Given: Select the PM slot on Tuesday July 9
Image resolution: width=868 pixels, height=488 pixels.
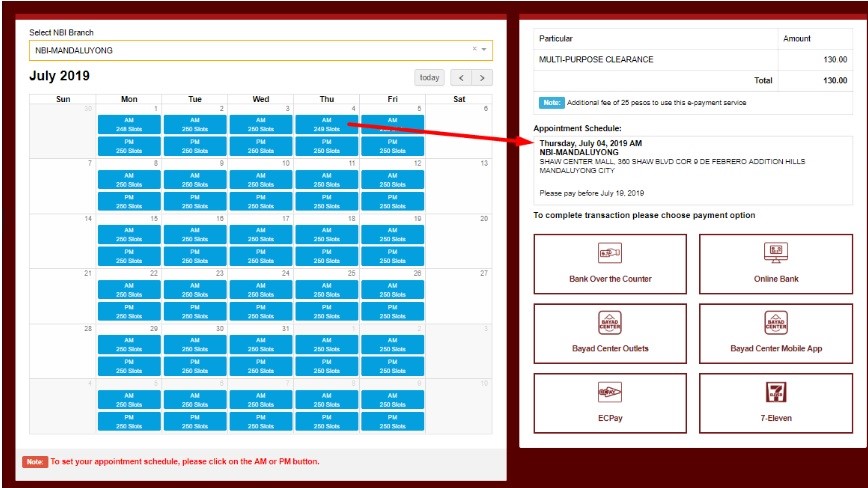Looking at the screenshot, I should point(195,201).
